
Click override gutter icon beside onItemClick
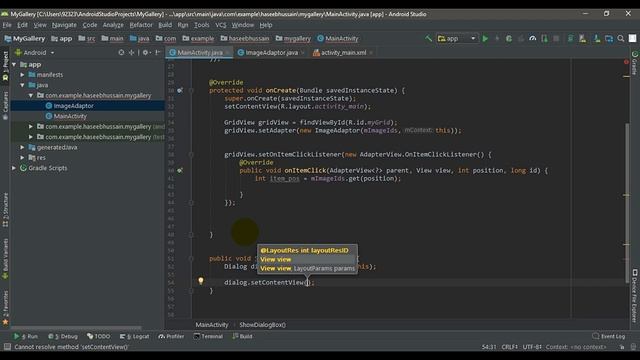pos(180,170)
